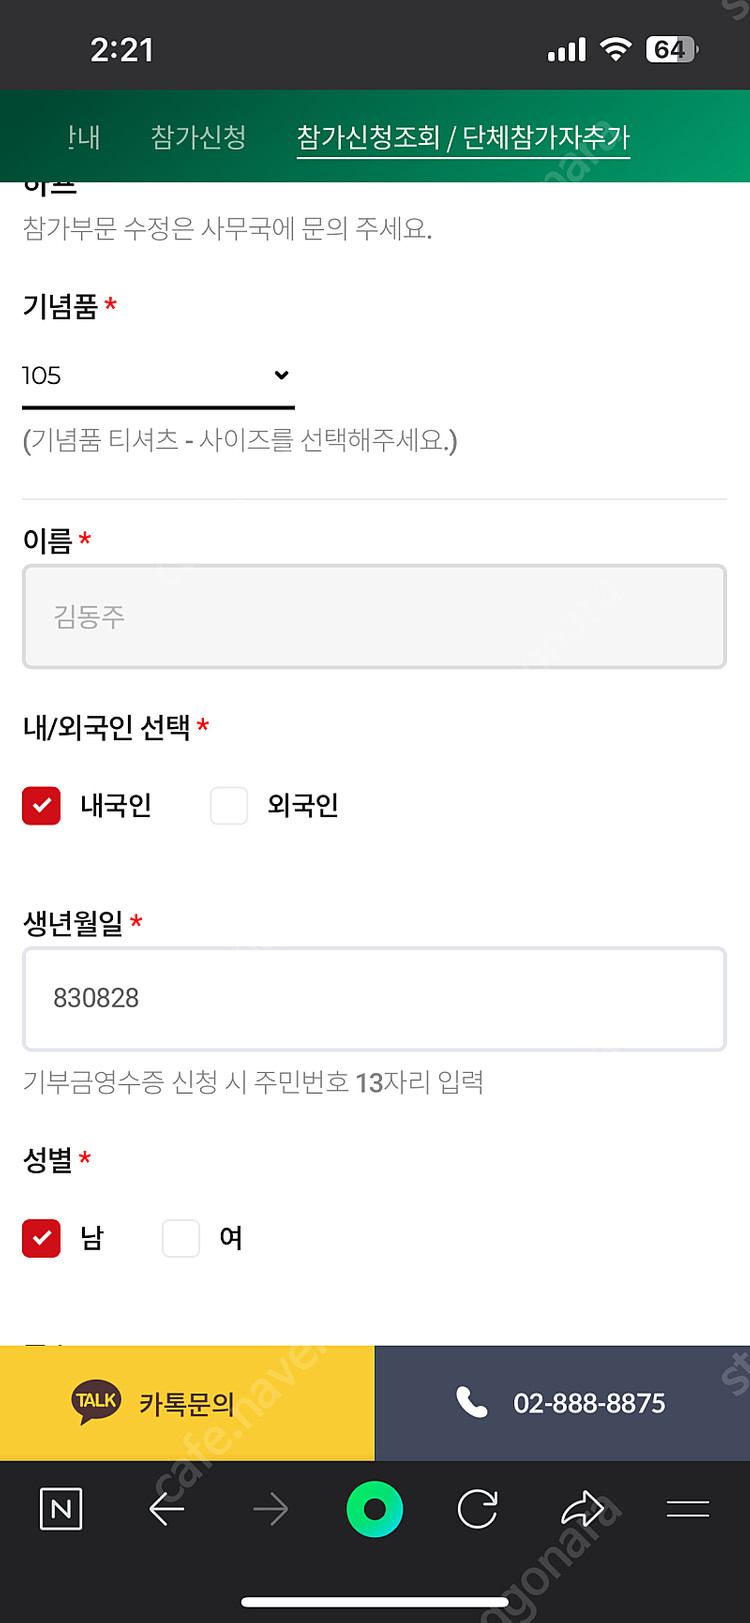Open the browser hamburger menu icon

(688, 1509)
